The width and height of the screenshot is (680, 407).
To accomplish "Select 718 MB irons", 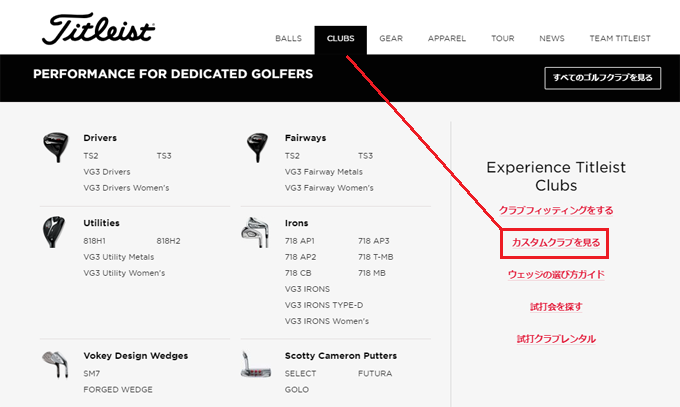I will [x=372, y=273].
